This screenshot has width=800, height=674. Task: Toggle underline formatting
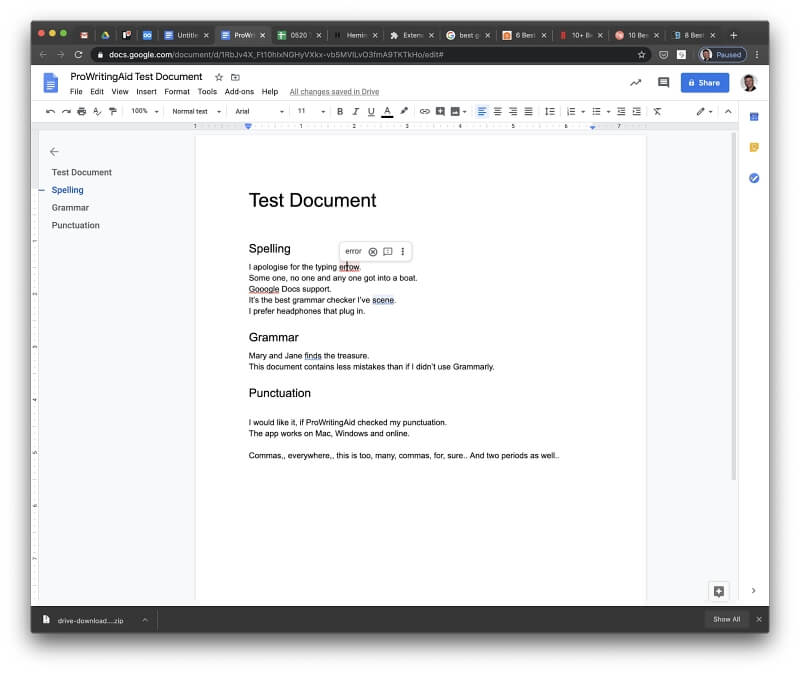(371, 111)
